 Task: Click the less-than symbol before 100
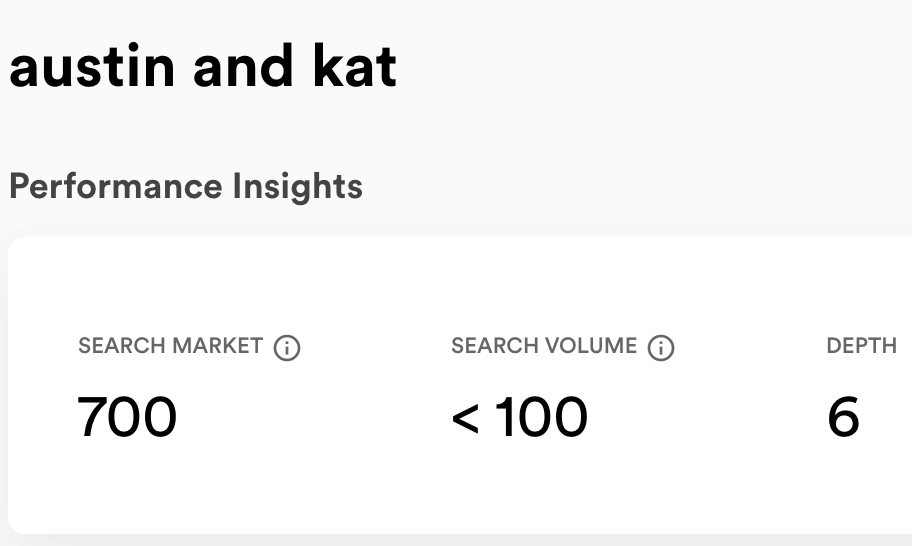465,419
